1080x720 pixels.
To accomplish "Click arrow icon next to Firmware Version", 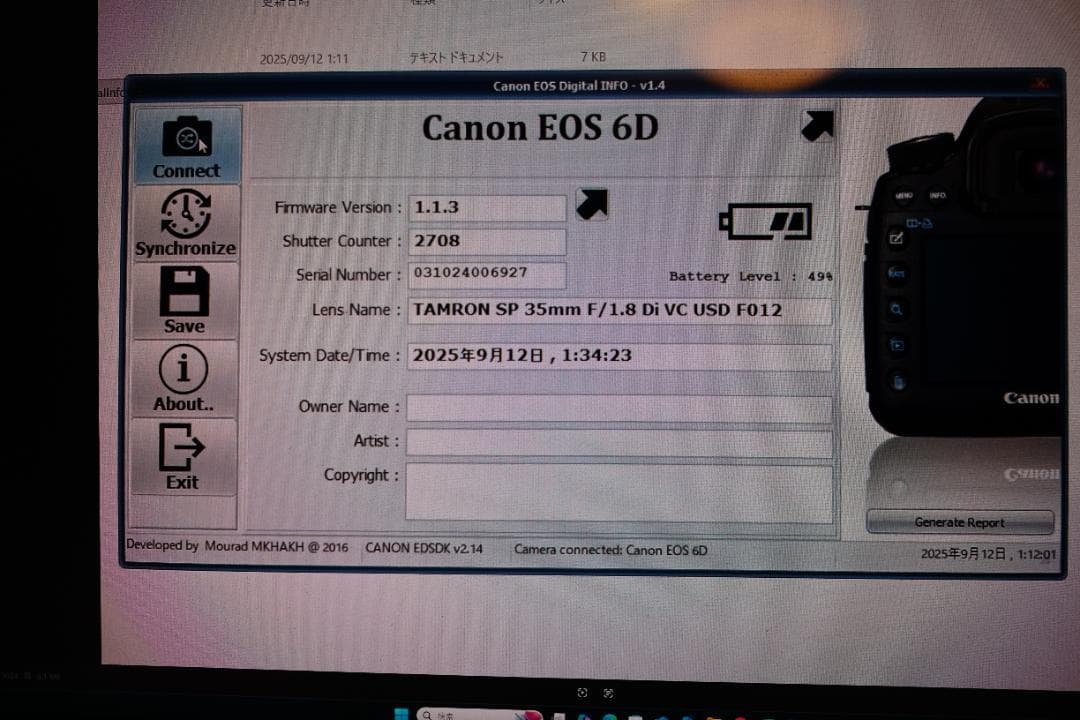I will (592, 205).
